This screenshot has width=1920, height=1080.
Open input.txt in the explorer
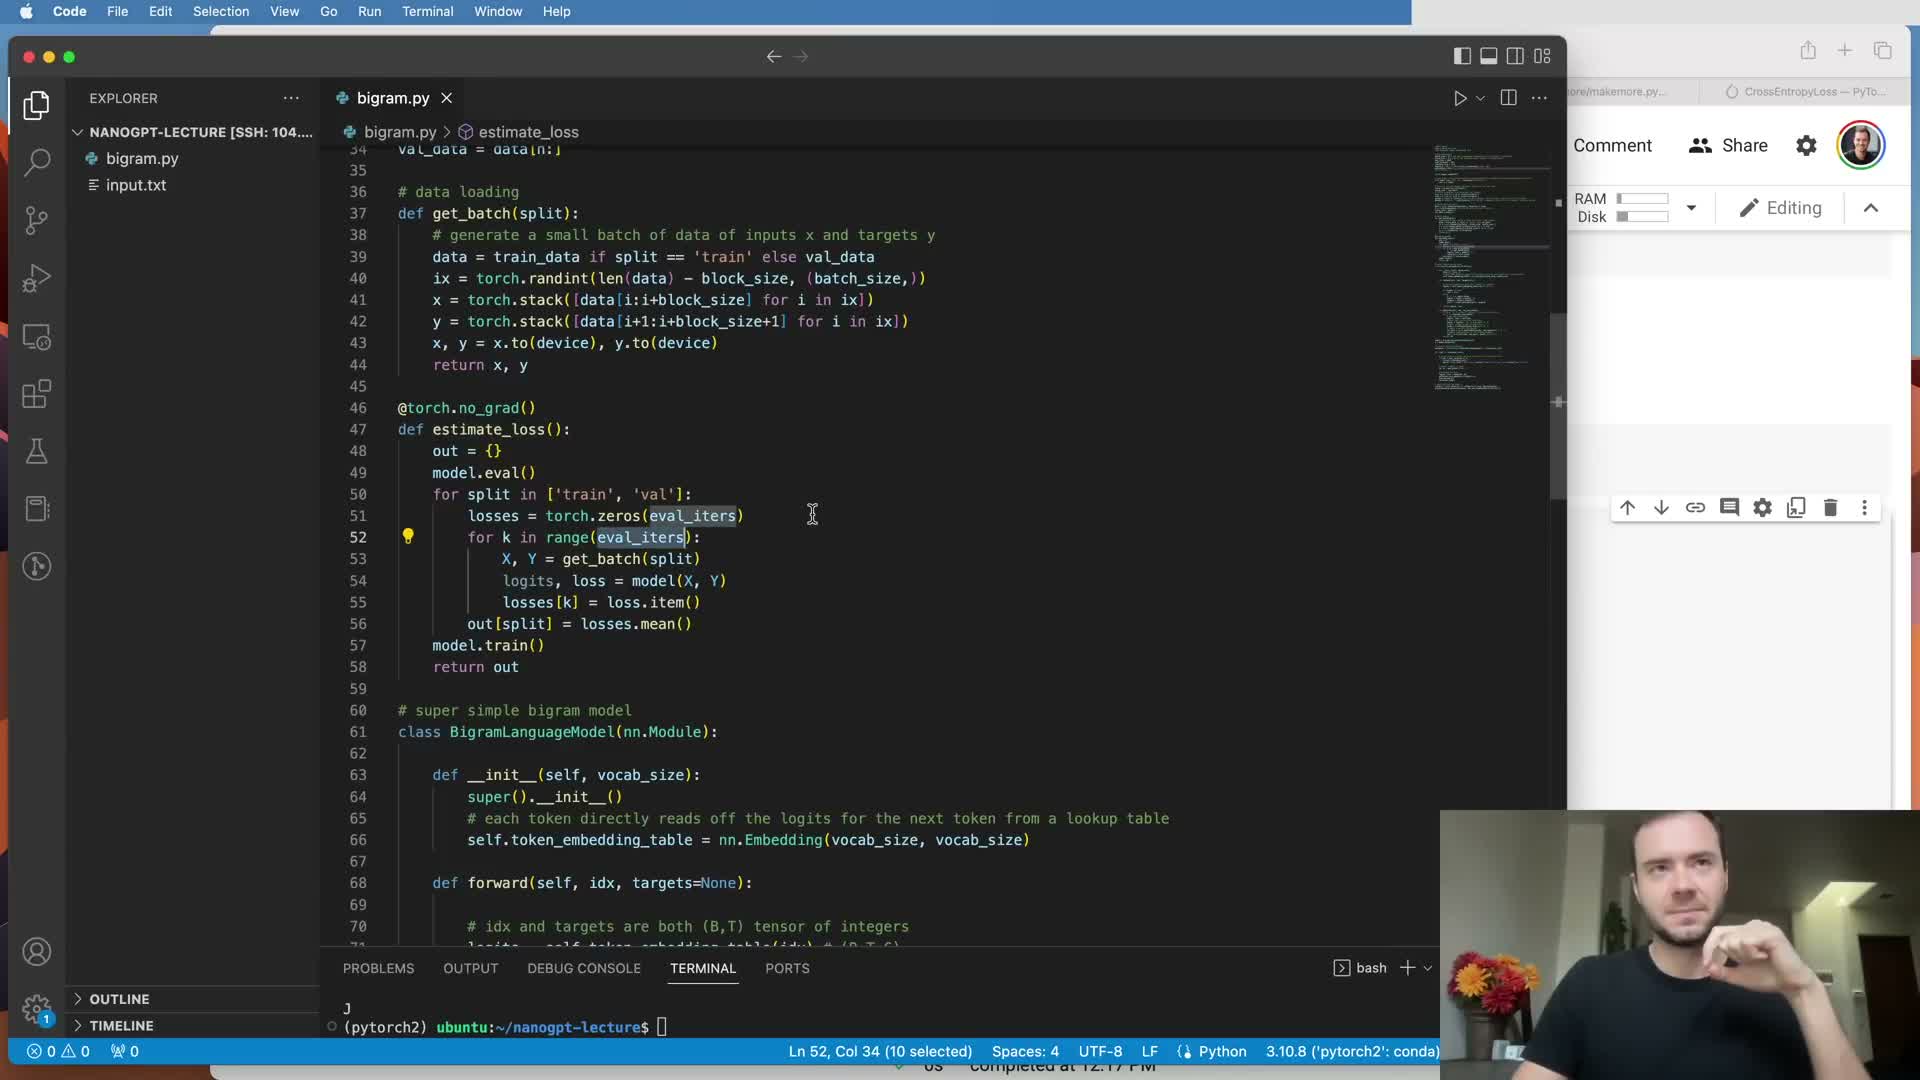[136, 185]
